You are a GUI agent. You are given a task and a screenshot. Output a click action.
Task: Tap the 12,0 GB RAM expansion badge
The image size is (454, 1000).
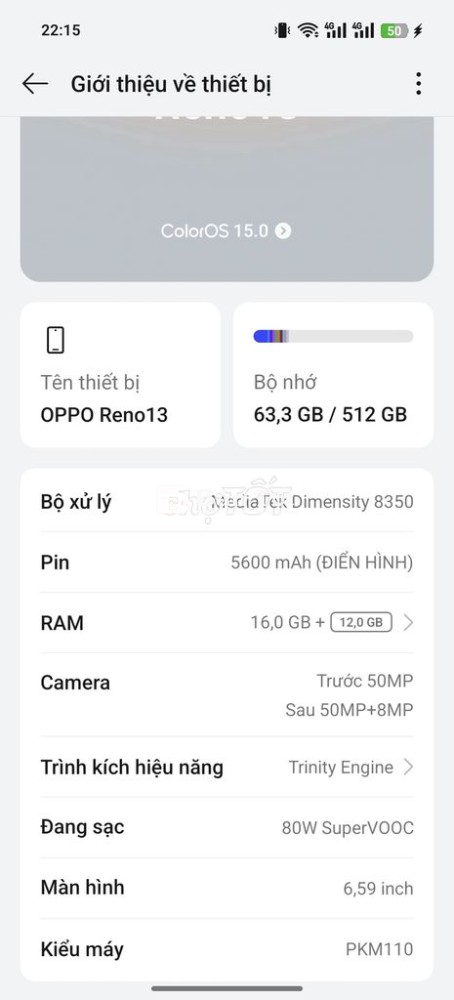click(361, 622)
